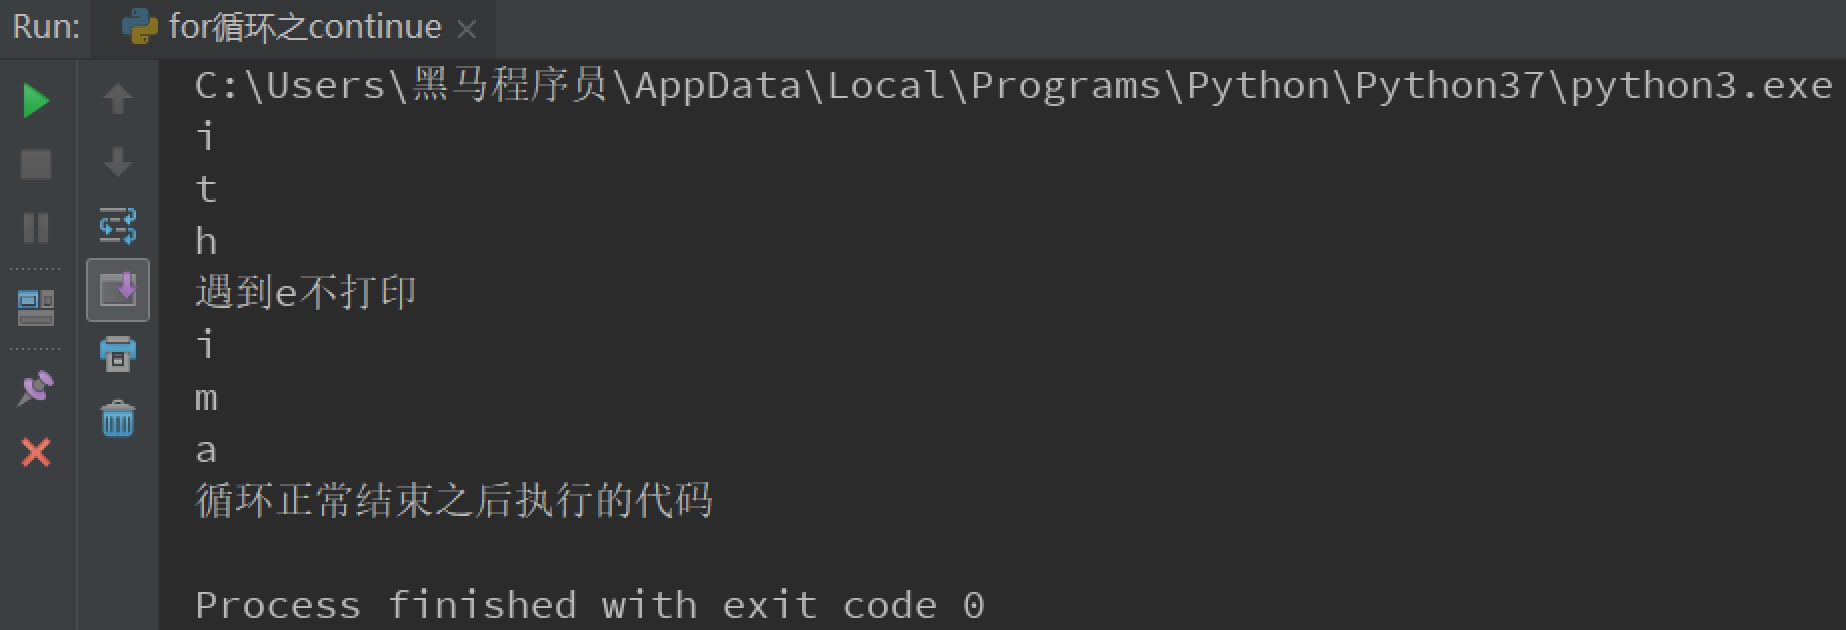
Task: Click the 循环正常结束之后执行的代码 line
Action: click(452, 501)
